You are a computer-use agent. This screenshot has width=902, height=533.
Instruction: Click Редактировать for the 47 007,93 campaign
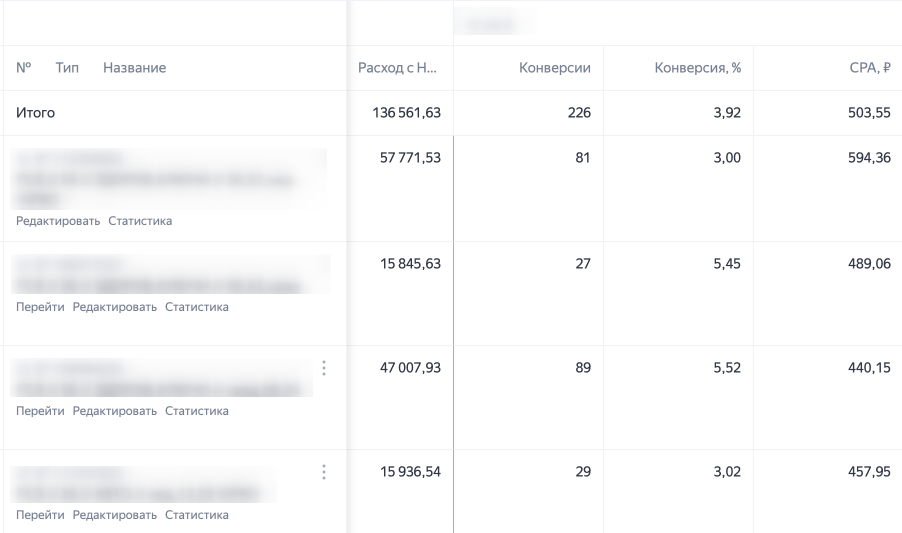[x=115, y=411]
